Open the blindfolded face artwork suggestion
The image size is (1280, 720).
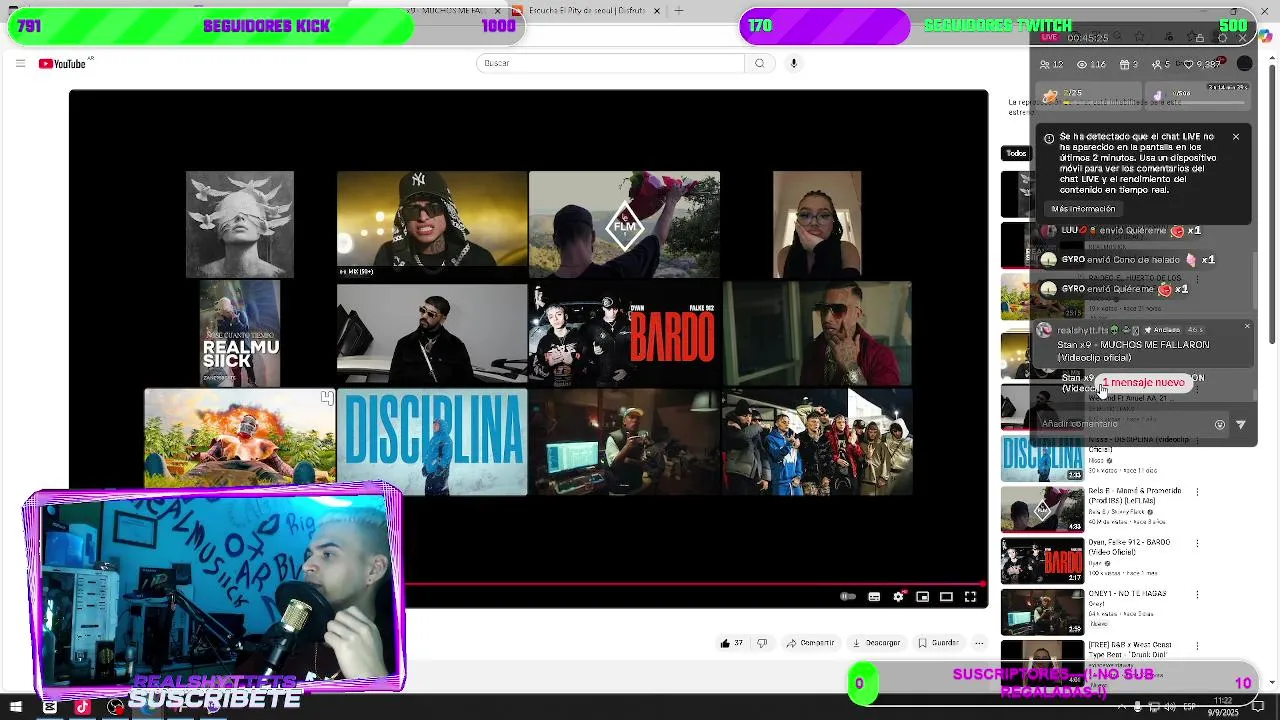point(240,224)
